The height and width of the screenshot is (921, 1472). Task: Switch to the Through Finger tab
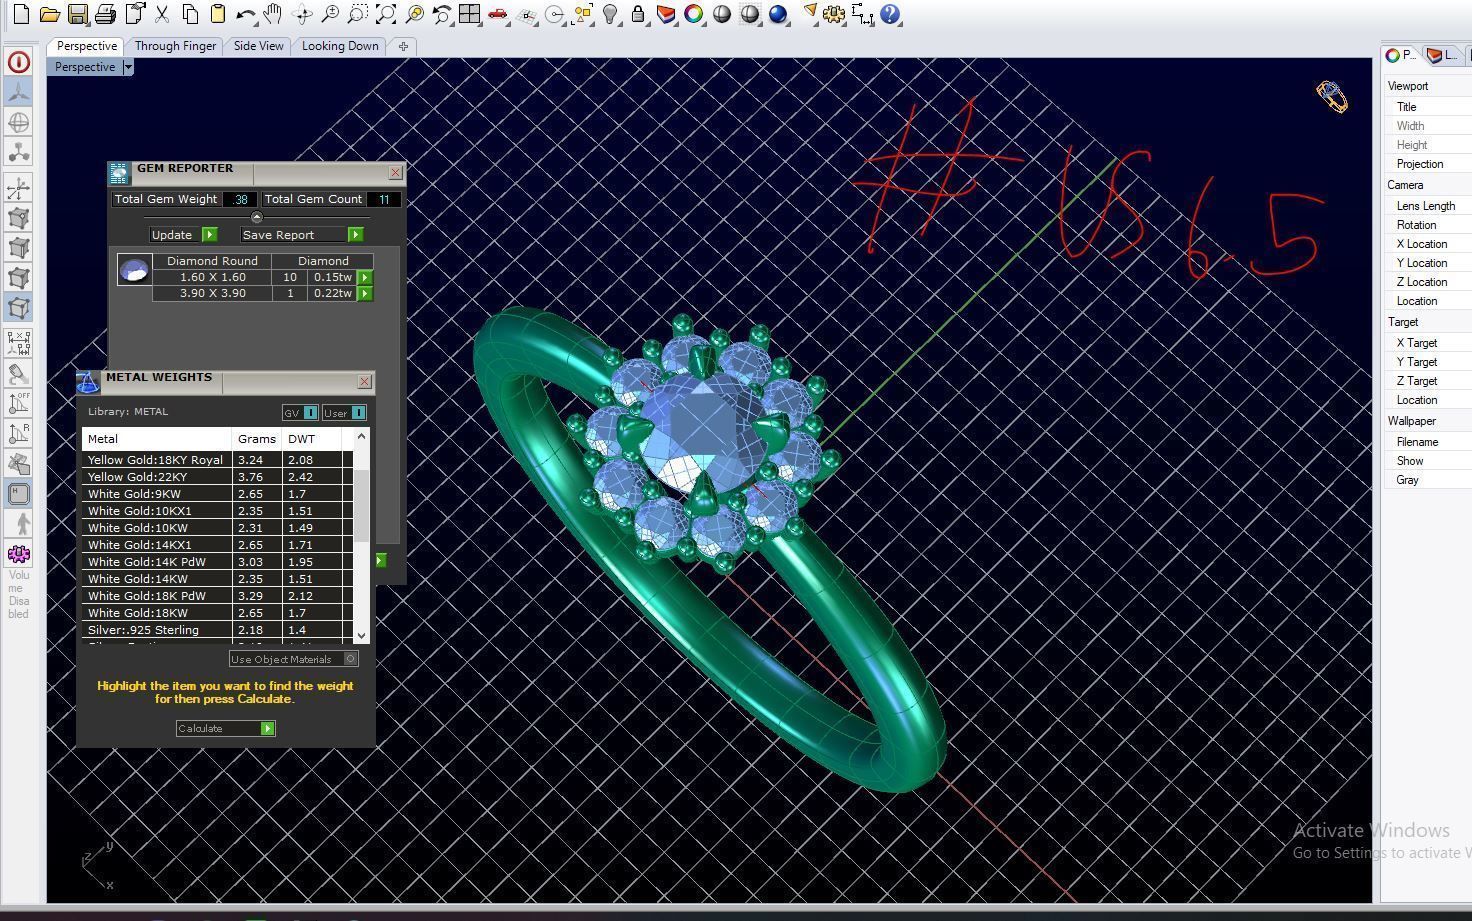[x=175, y=46]
